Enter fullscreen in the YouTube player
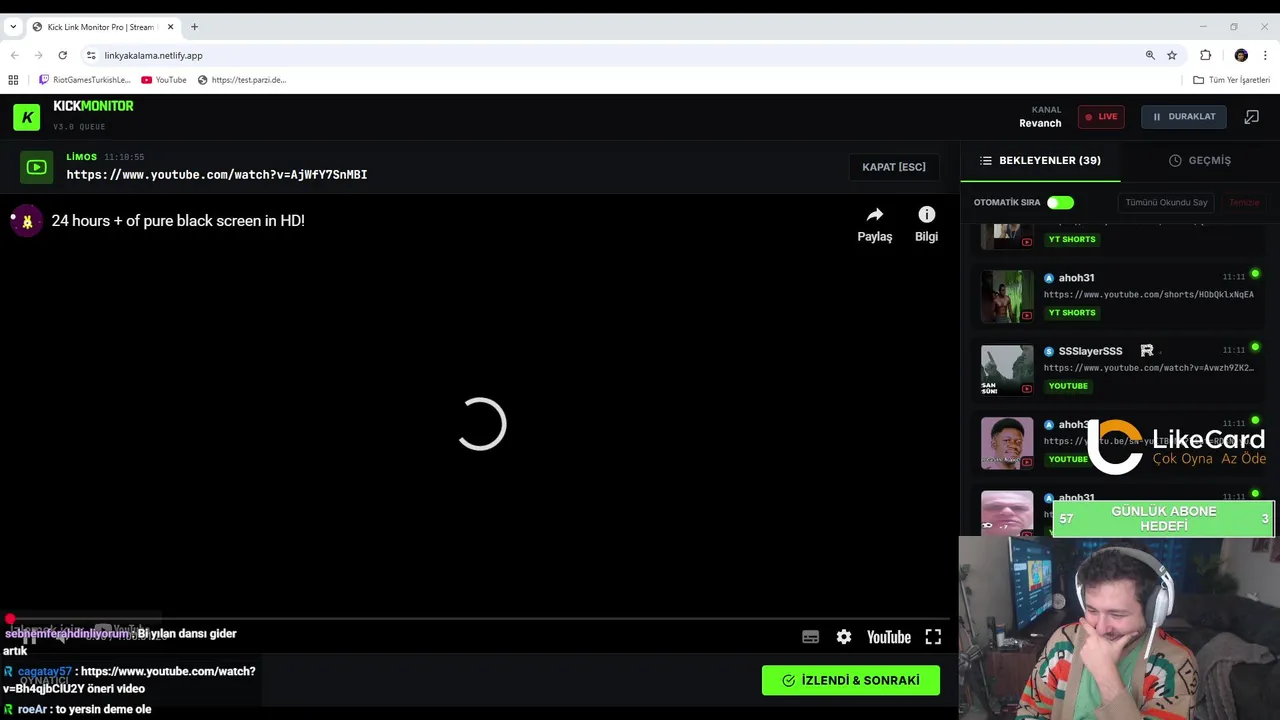 pyautogui.click(x=933, y=637)
